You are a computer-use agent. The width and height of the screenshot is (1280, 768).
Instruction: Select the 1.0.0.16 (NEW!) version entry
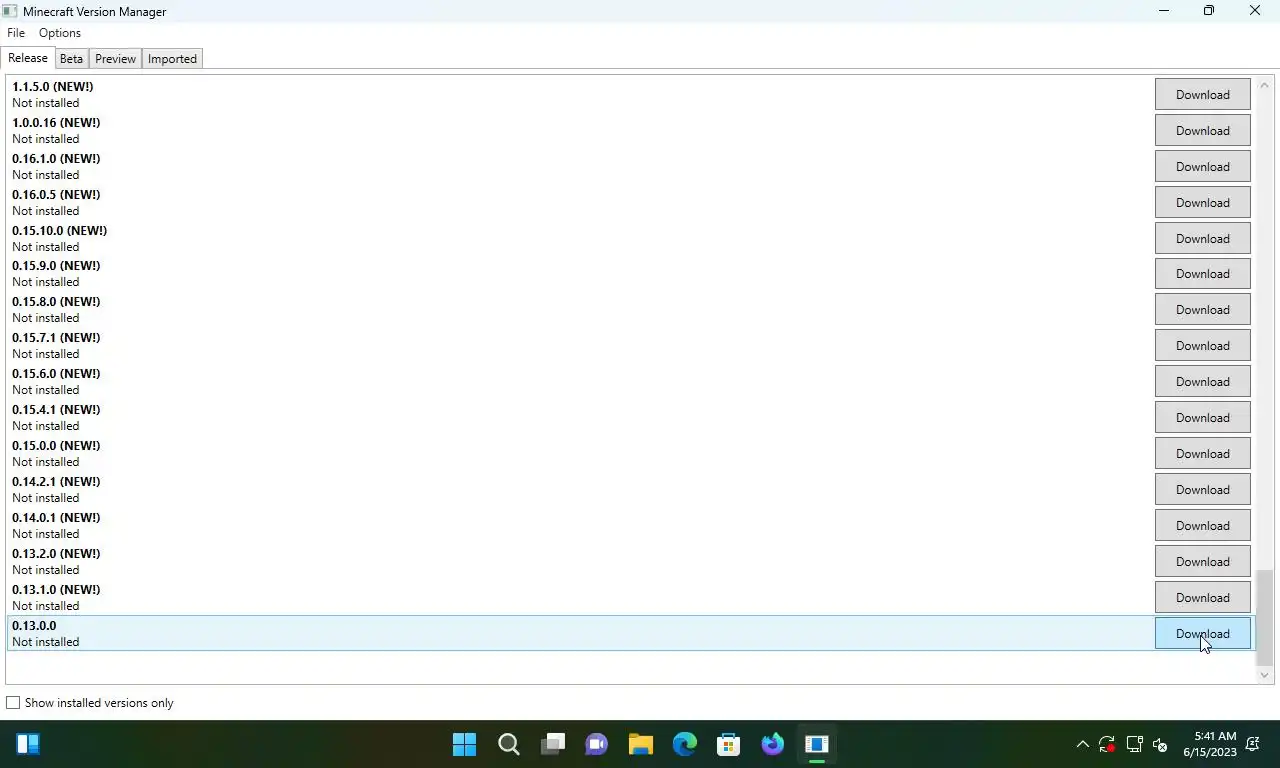coord(630,130)
